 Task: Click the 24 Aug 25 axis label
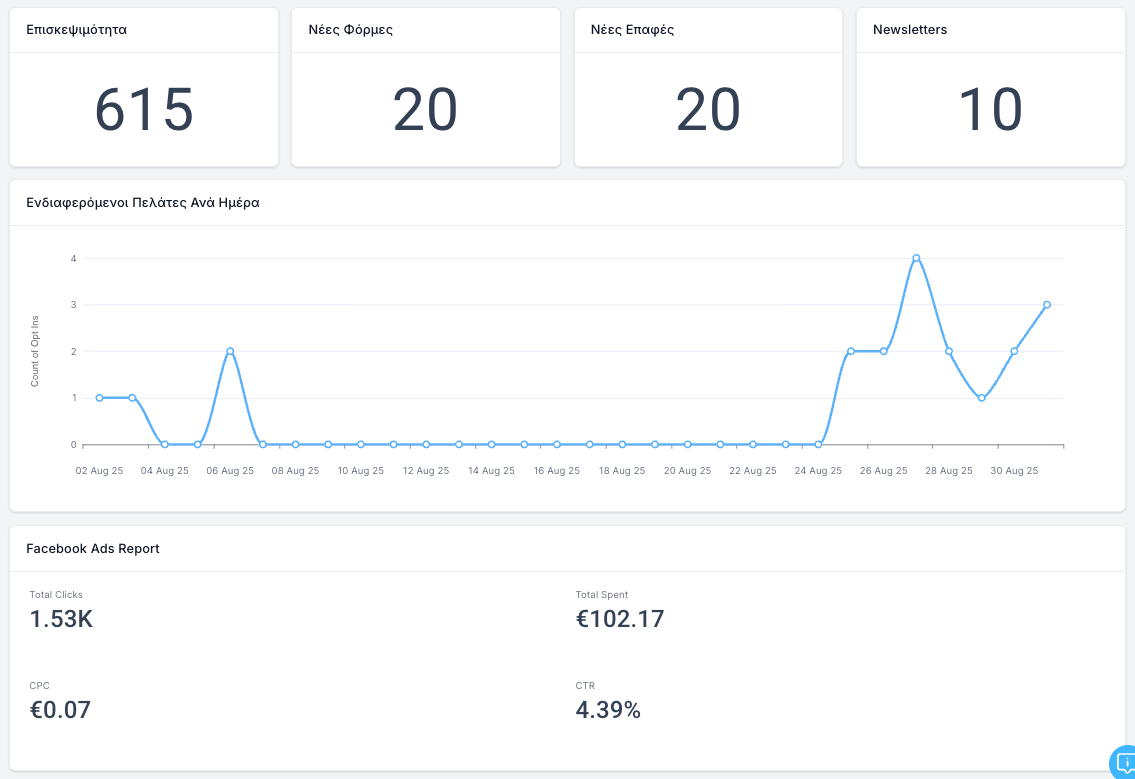click(818, 470)
